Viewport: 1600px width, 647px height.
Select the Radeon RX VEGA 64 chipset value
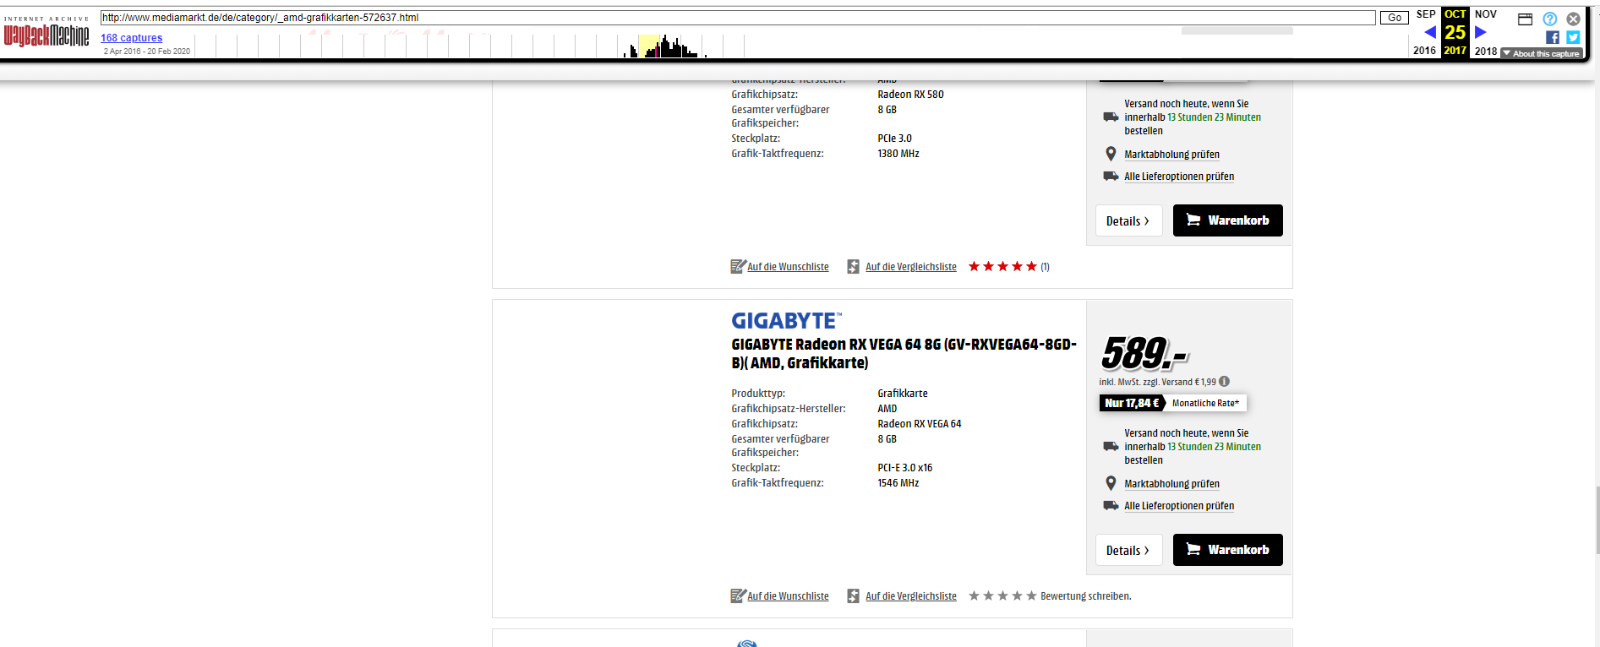tap(919, 424)
